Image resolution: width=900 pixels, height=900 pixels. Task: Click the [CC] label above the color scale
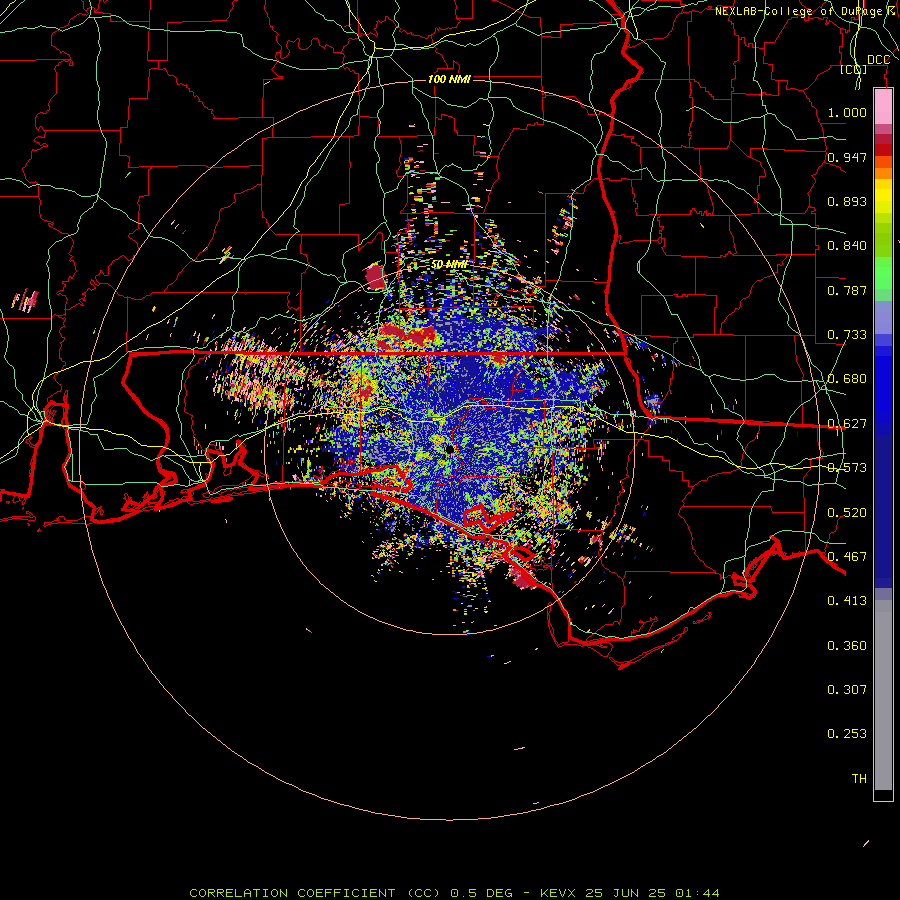coord(854,69)
